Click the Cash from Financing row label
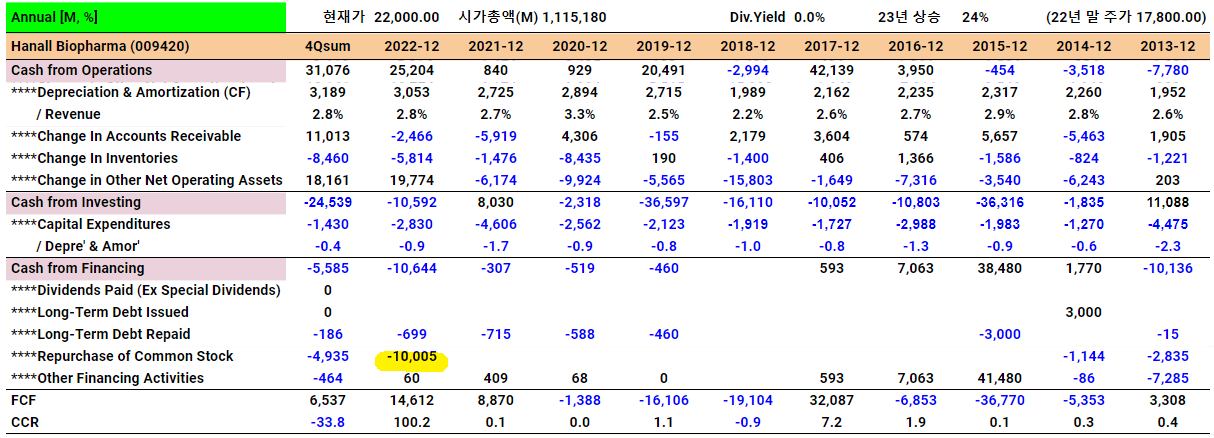 (77, 268)
